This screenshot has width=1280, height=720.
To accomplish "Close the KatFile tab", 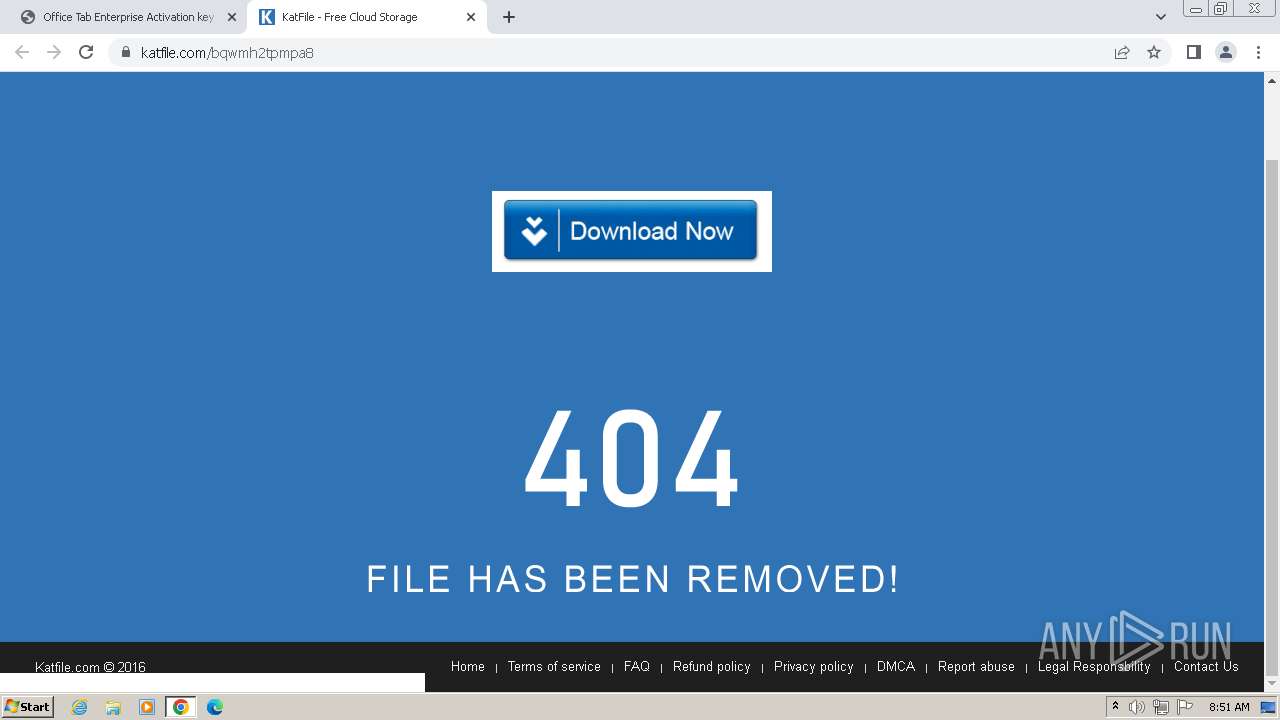I will pos(470,17).
